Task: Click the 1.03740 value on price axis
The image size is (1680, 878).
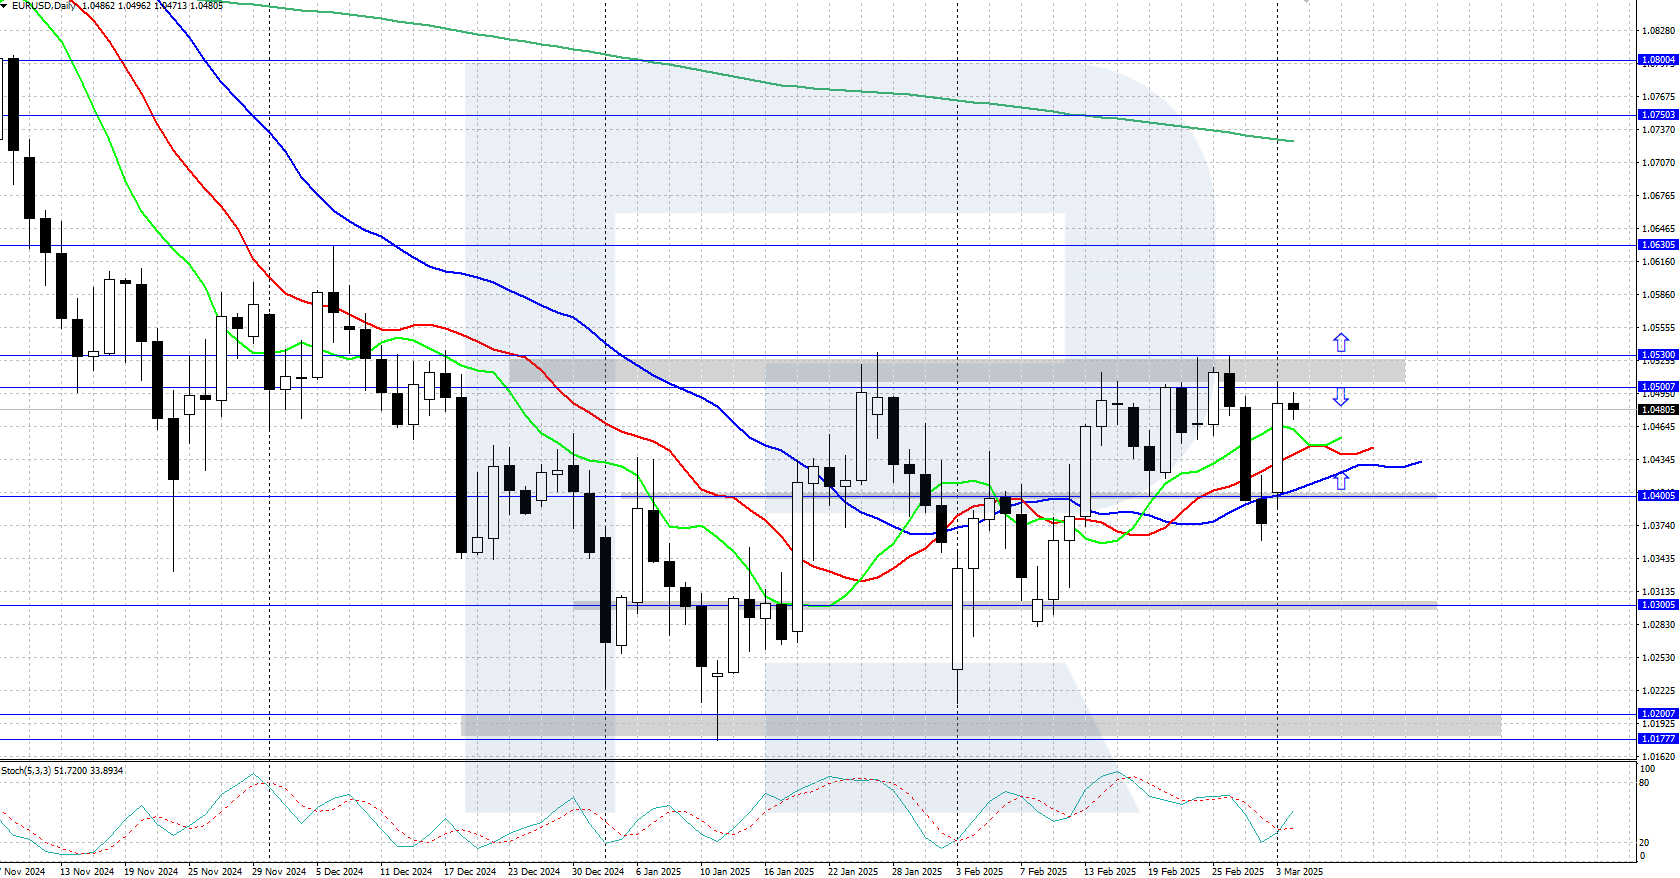Action: click(1659, 526)
